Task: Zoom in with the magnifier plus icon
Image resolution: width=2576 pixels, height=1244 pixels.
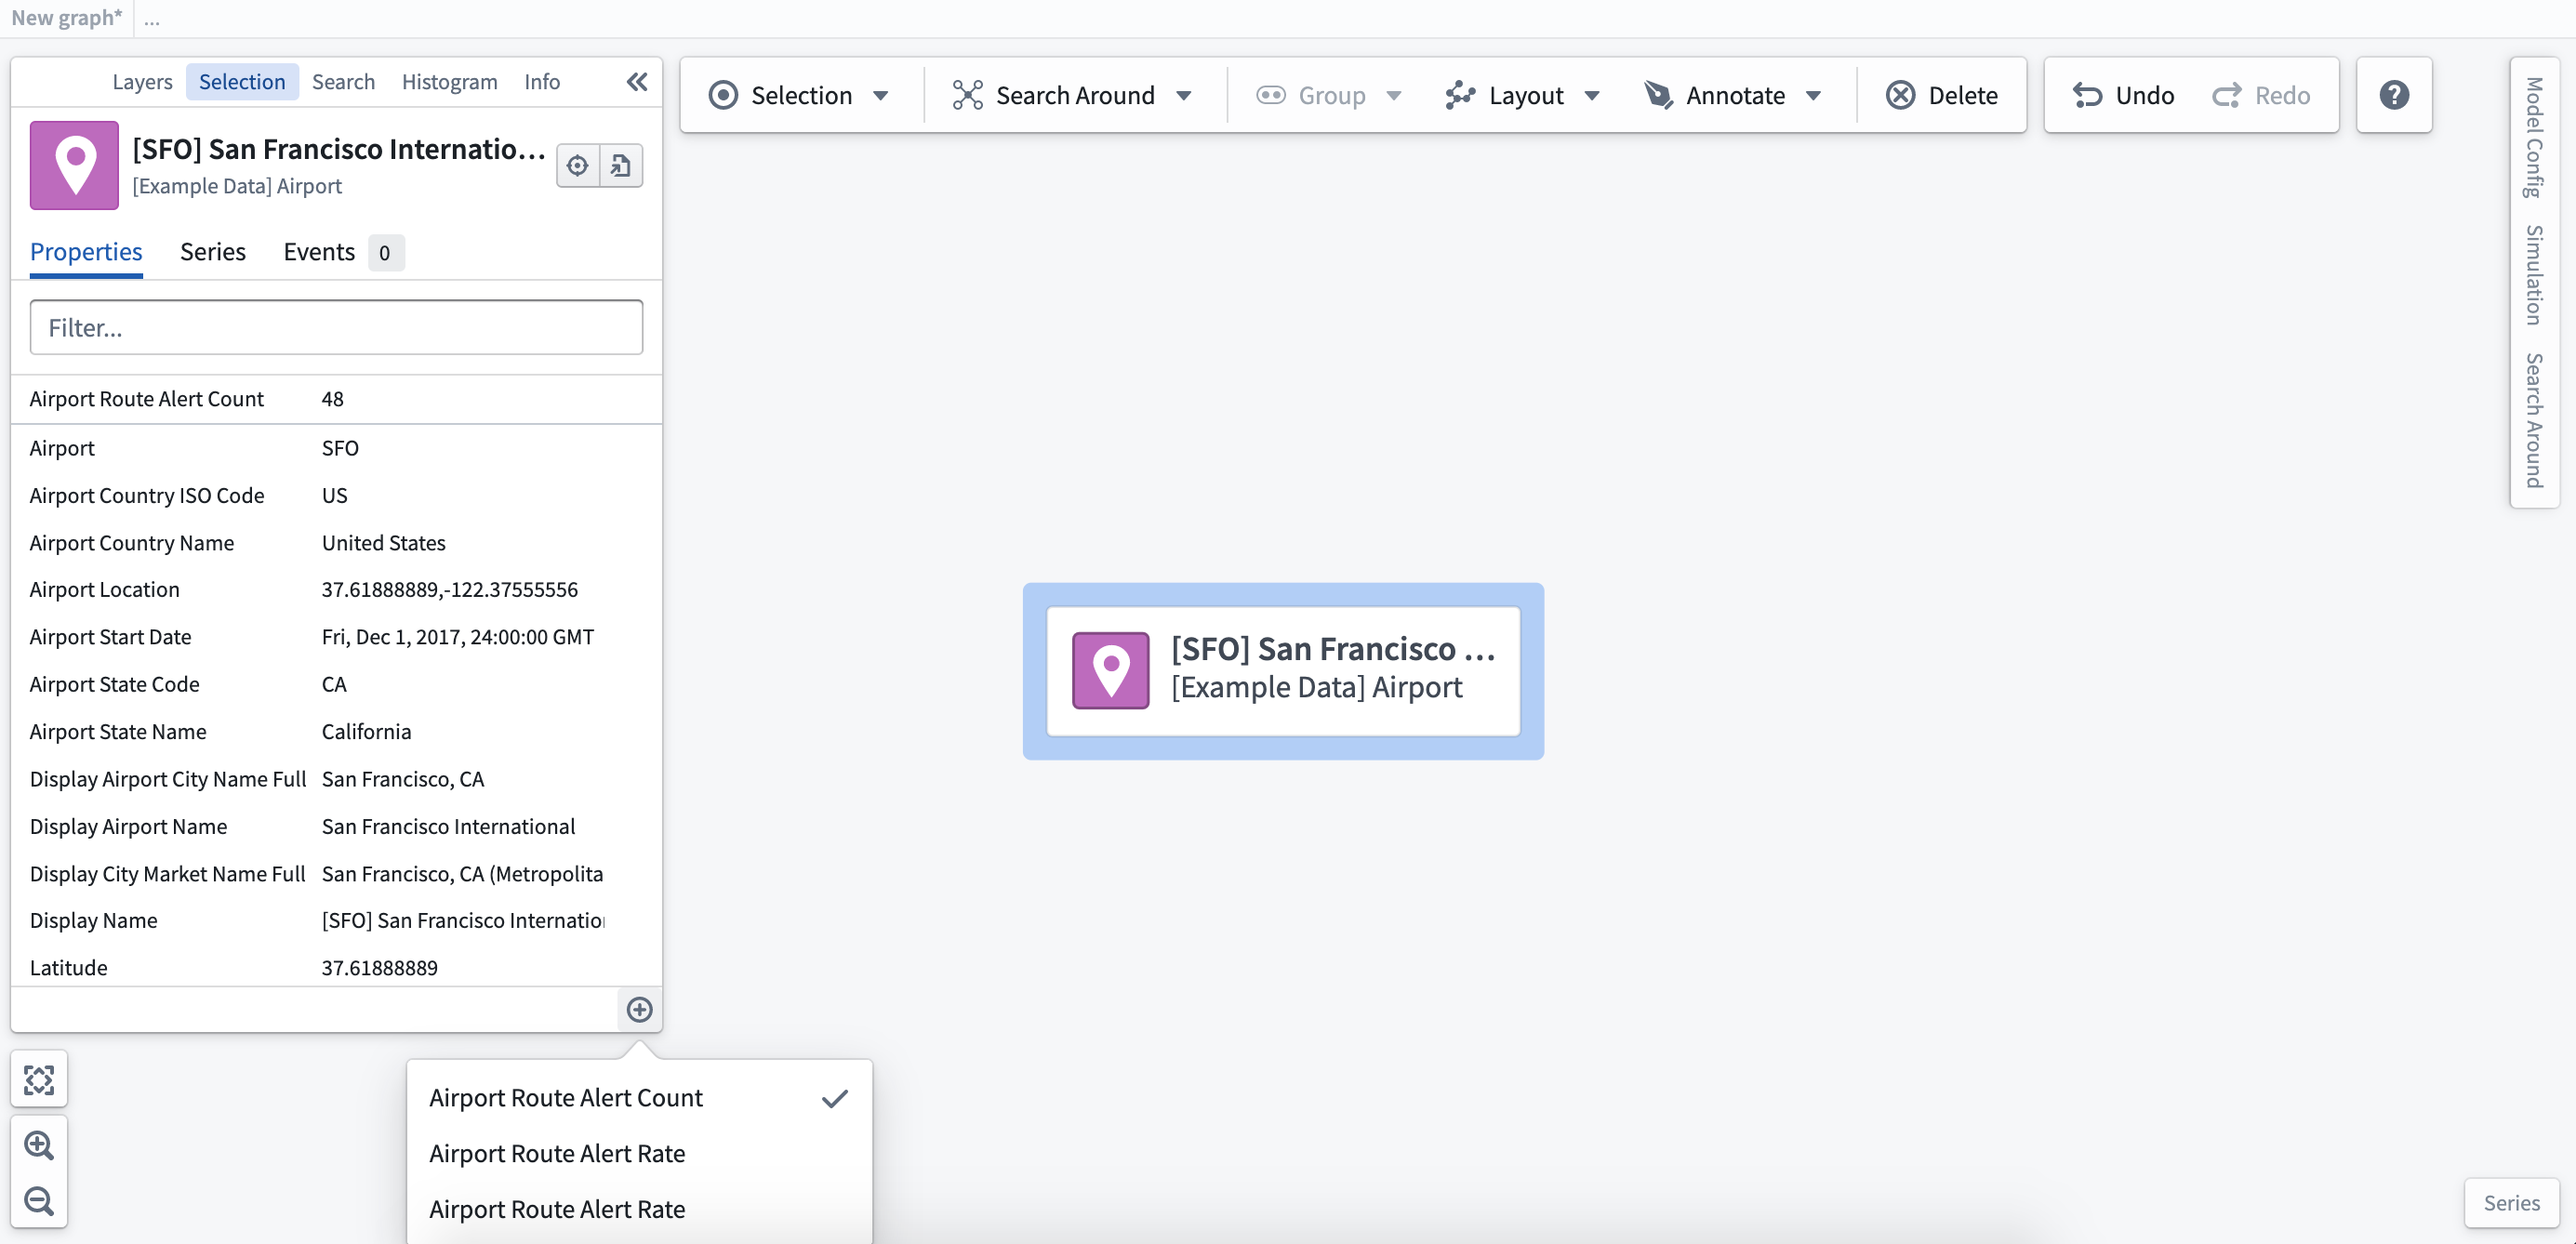Action: [39, 1145]
